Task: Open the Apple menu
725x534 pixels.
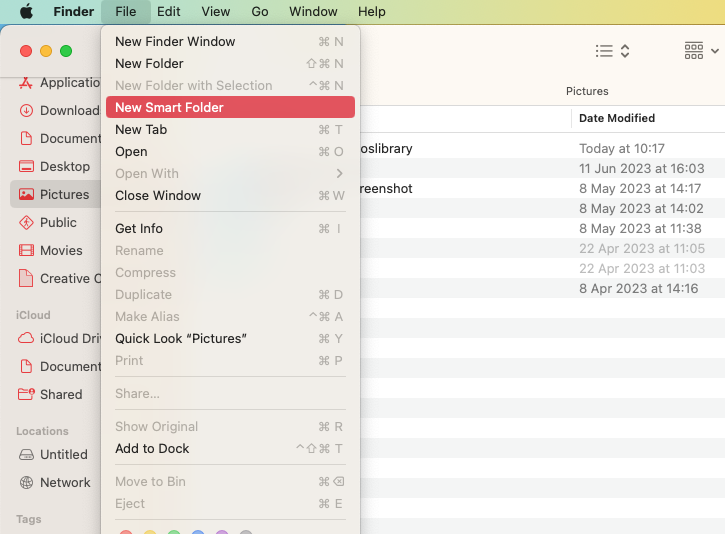Action: click(26, 11)
